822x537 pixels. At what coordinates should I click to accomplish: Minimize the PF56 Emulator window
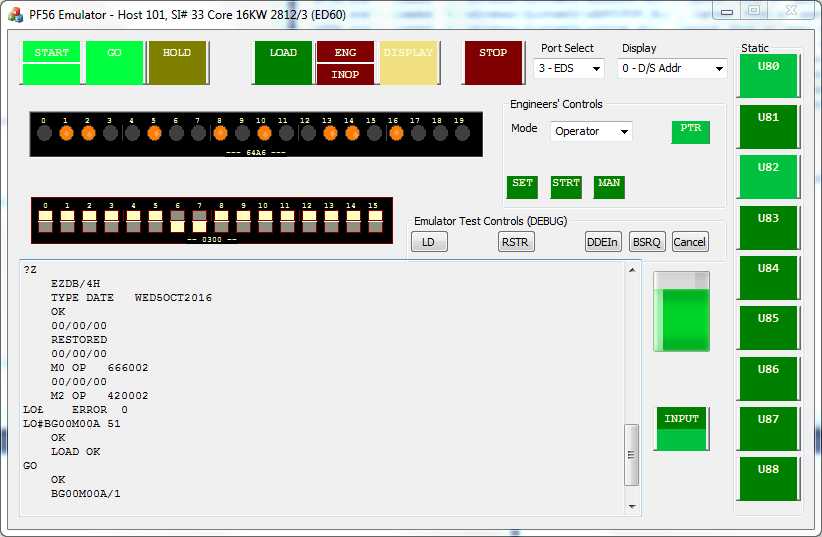point(727,11)
